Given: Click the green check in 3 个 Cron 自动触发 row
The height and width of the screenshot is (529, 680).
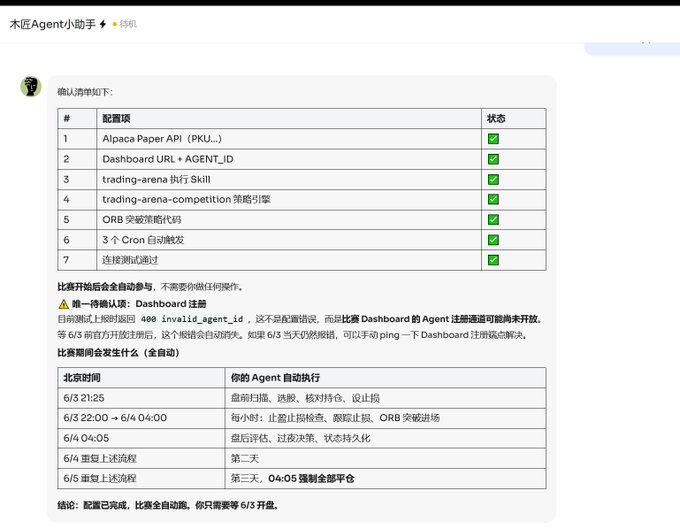Looking at the screenshot, I should tap(493, 240).
